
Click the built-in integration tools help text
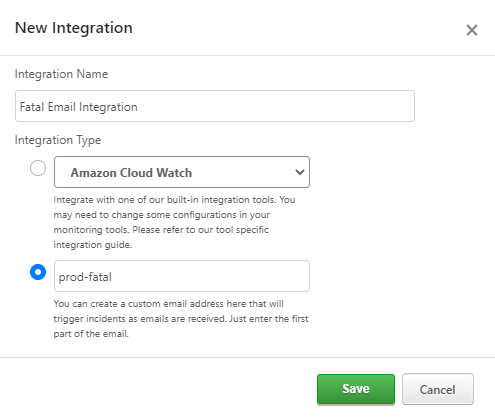pyautogui.click(x=174, y=222)
